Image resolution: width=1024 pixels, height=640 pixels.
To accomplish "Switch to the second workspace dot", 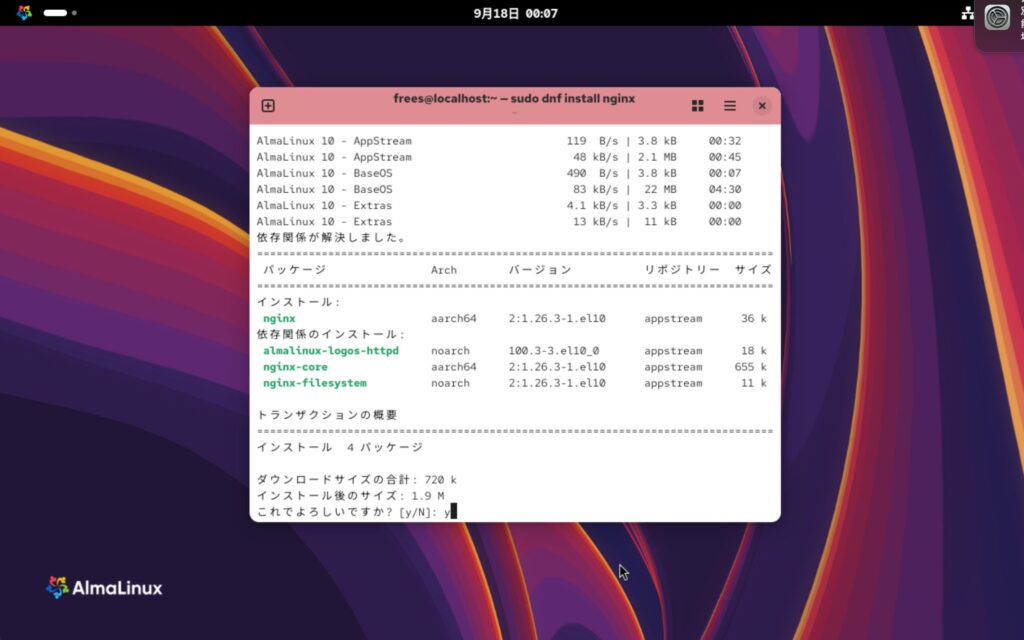I will pos(74,13).
